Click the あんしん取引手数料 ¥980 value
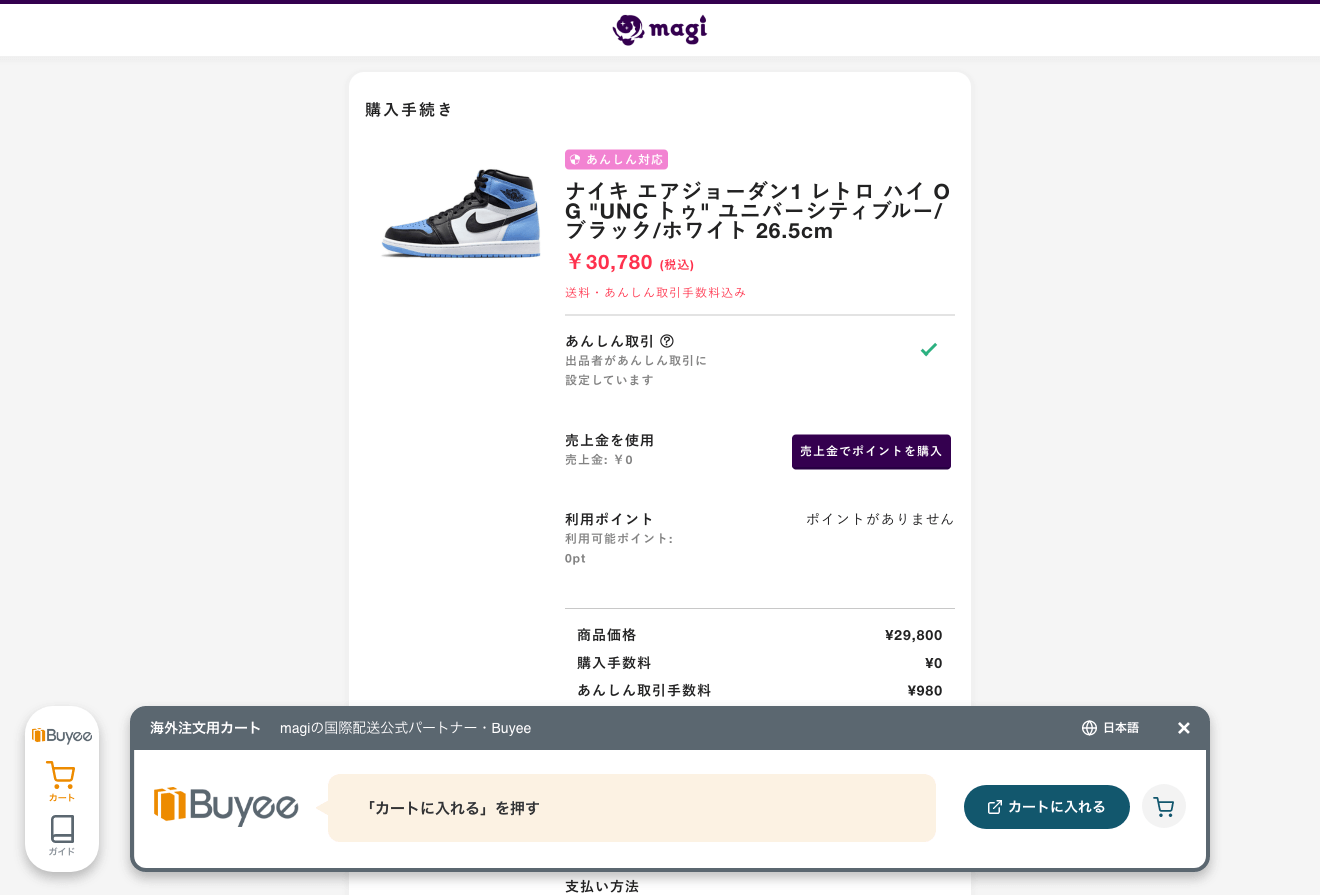 click(x=925, y=690)
